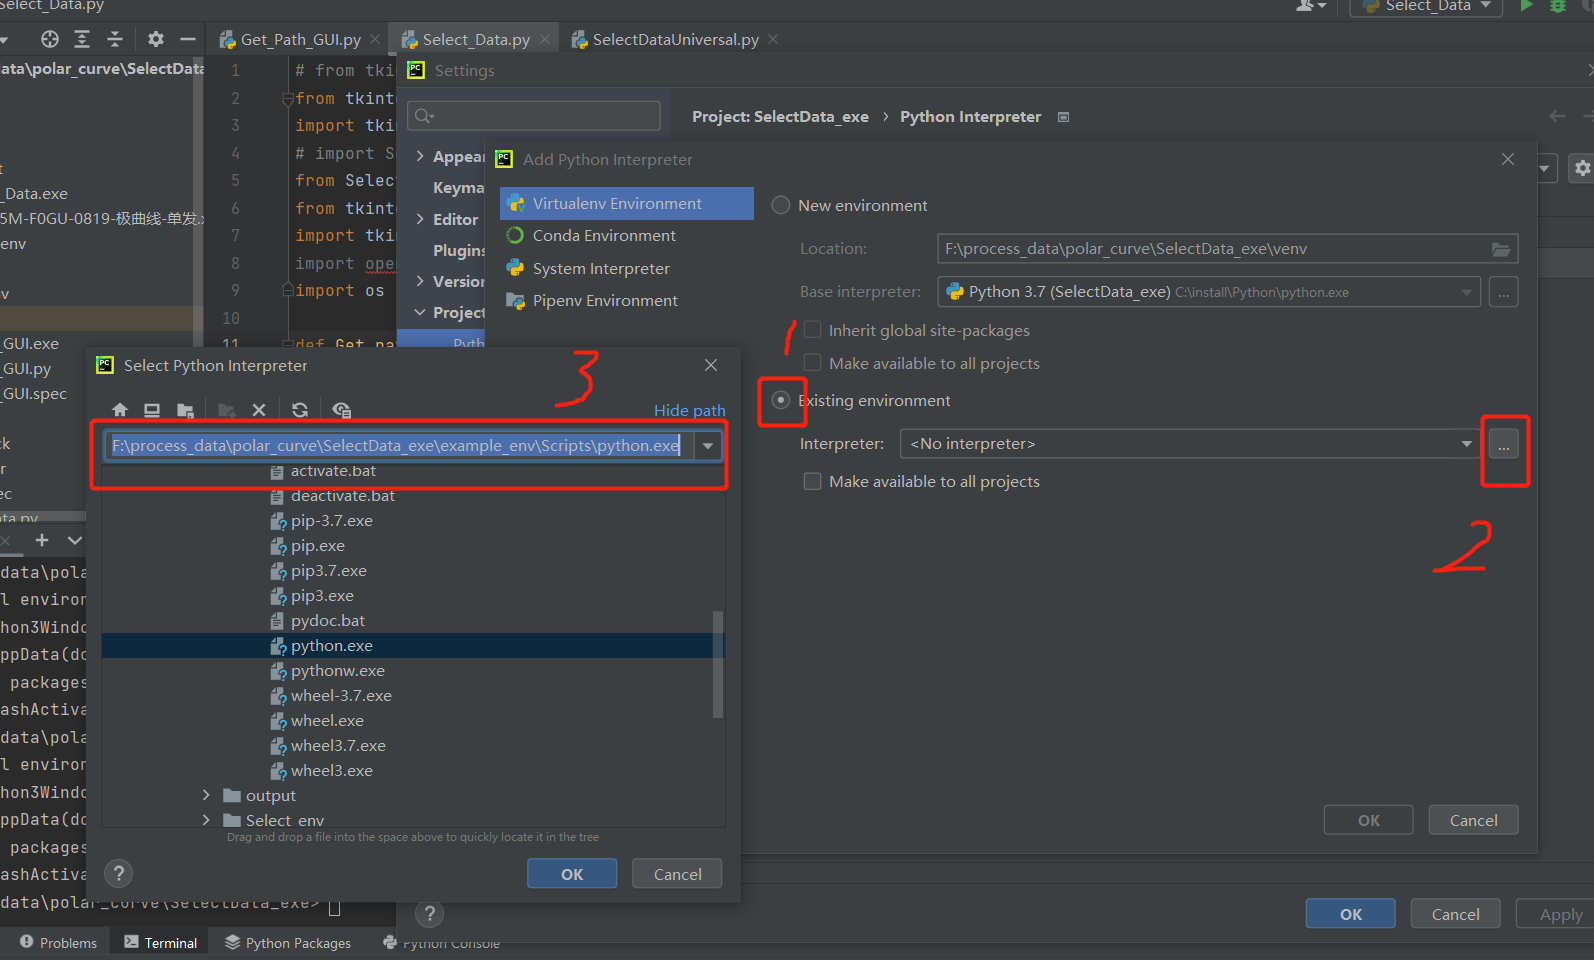1594x960 pixels.
Task: Select pythonw.exe in the file tree
Action: (337, 671)
